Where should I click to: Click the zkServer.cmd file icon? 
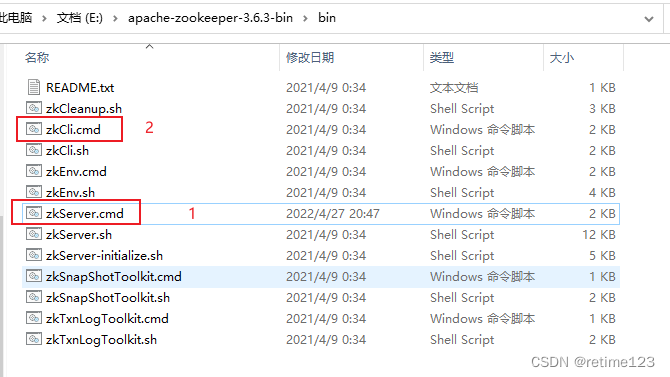34,213
